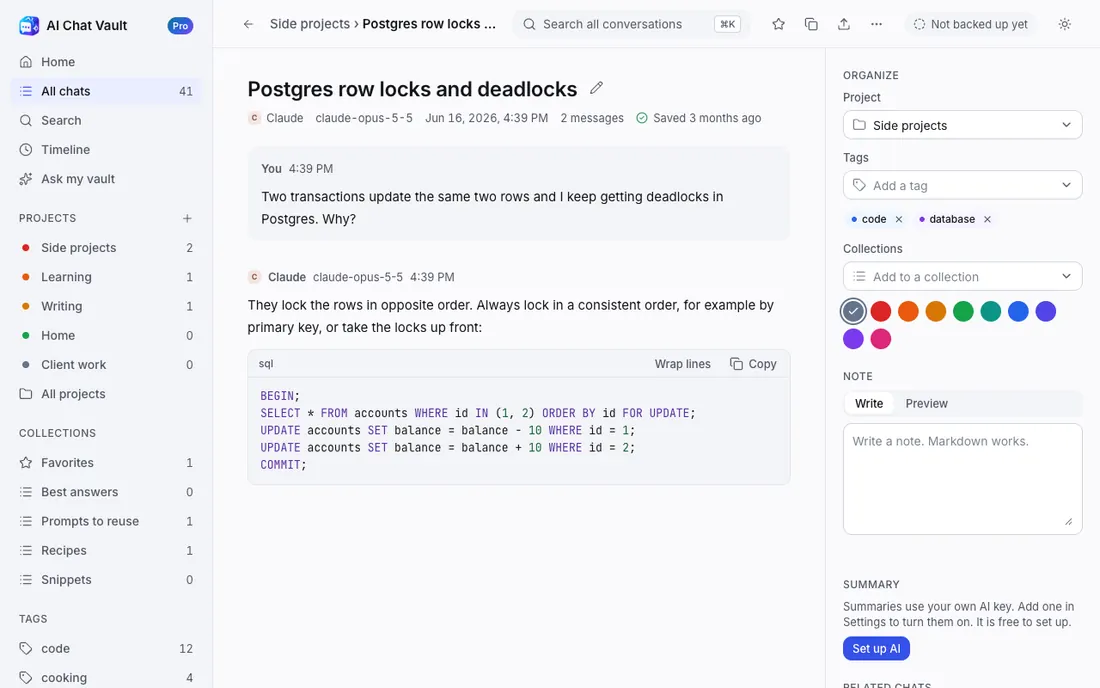Click the Set up AI button
Screen dimensions: 1100x688
[876, 649]
